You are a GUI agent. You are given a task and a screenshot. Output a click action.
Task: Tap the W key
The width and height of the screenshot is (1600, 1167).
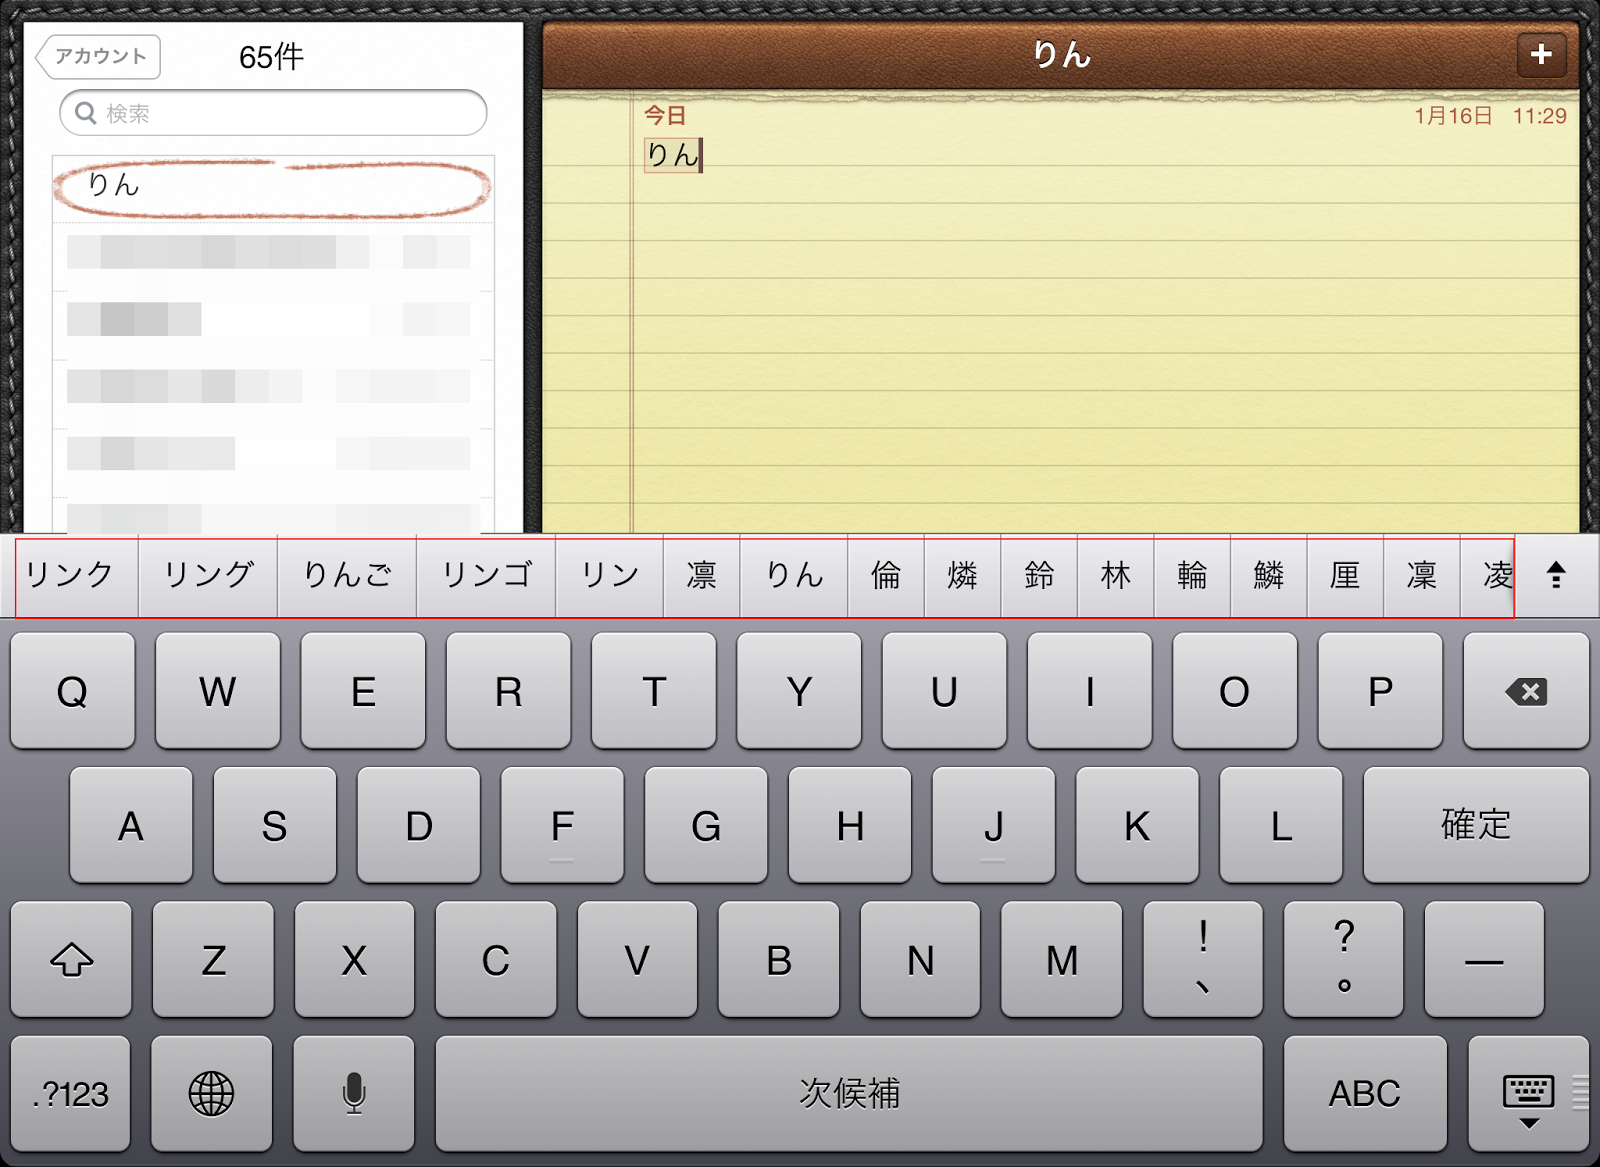click(218, 691)
